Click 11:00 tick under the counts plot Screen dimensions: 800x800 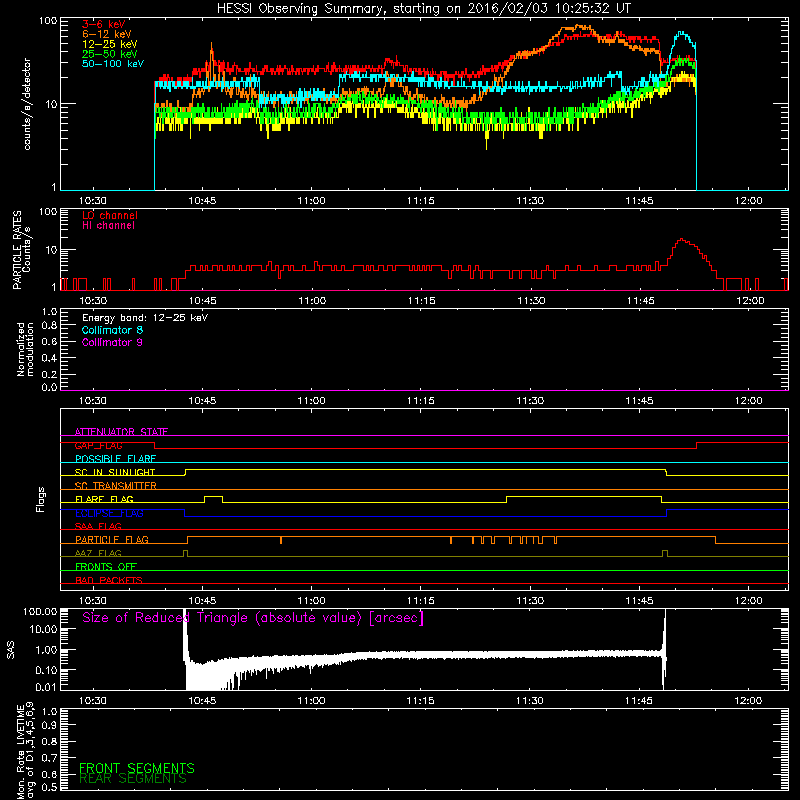coord(311,201)
